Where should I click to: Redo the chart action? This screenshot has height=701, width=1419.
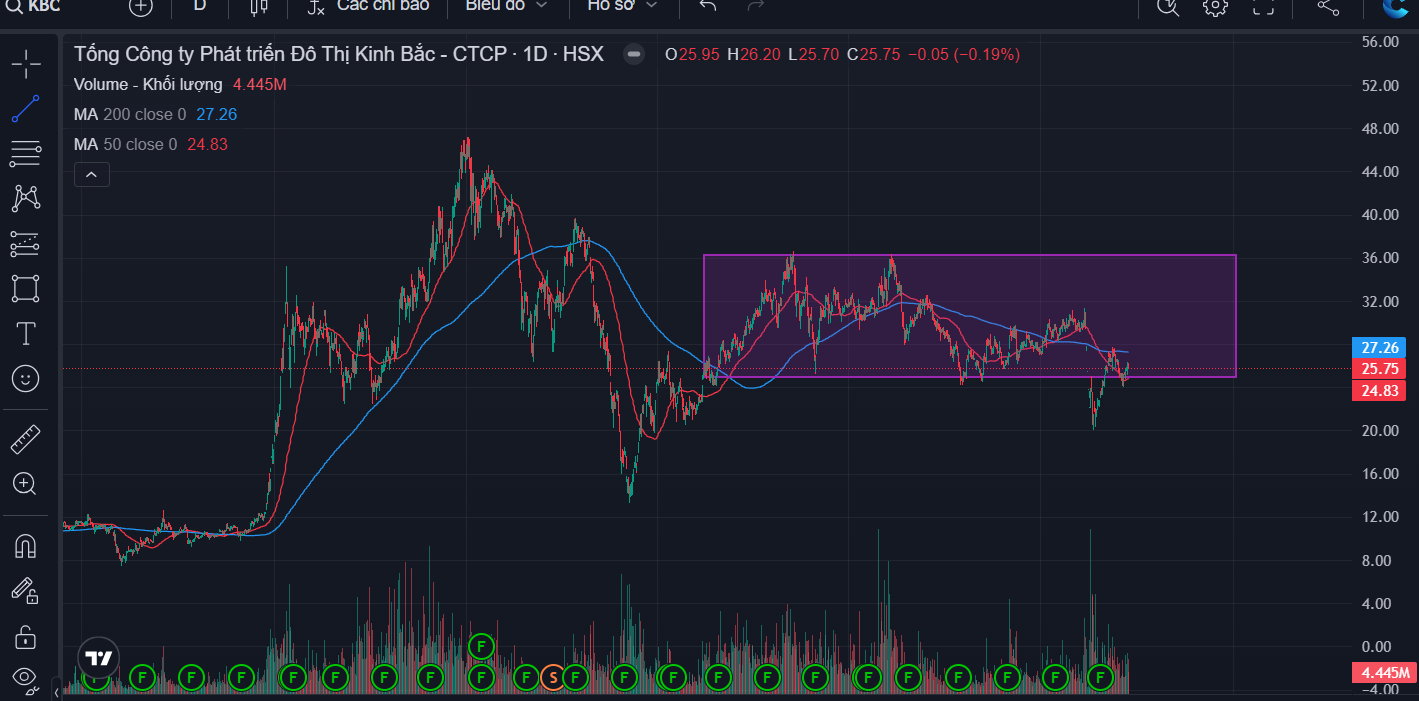click(756, 6)
